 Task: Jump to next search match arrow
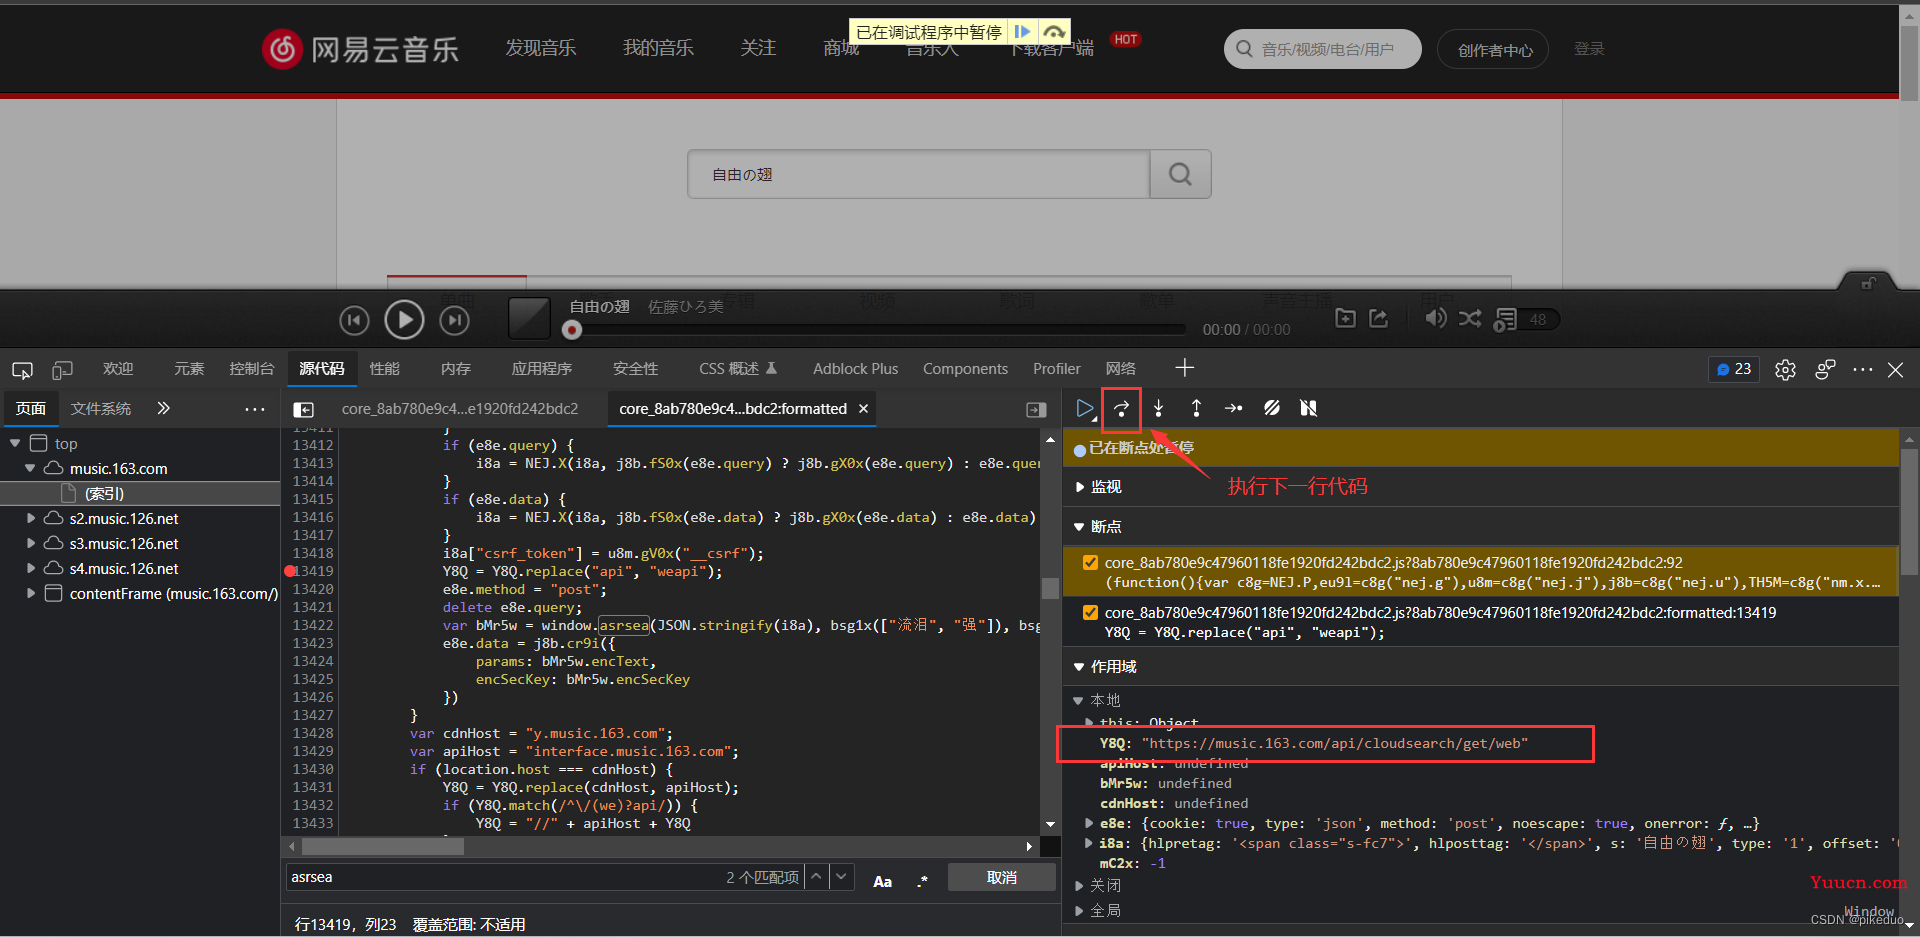click(x=842, y=877)
